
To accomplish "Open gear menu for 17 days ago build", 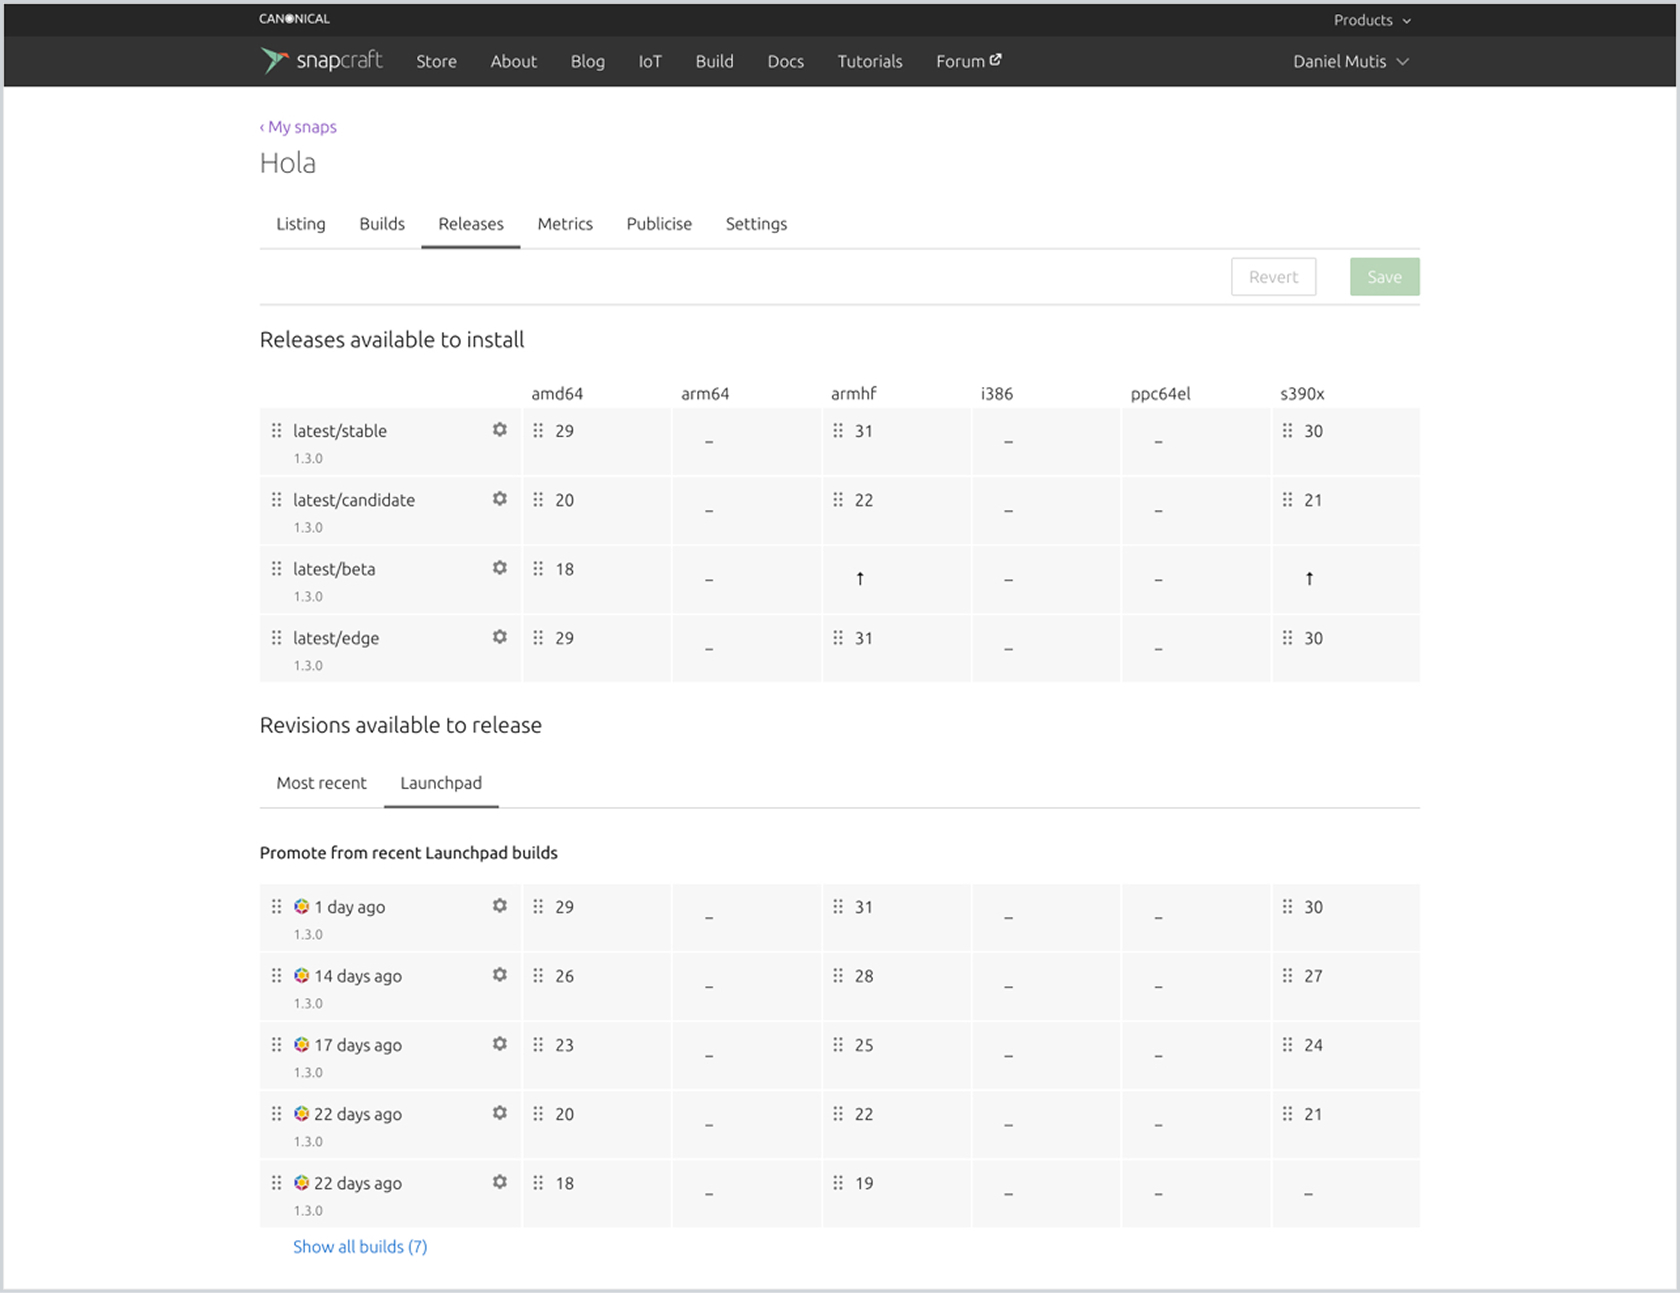I will tap(499, 1044).
